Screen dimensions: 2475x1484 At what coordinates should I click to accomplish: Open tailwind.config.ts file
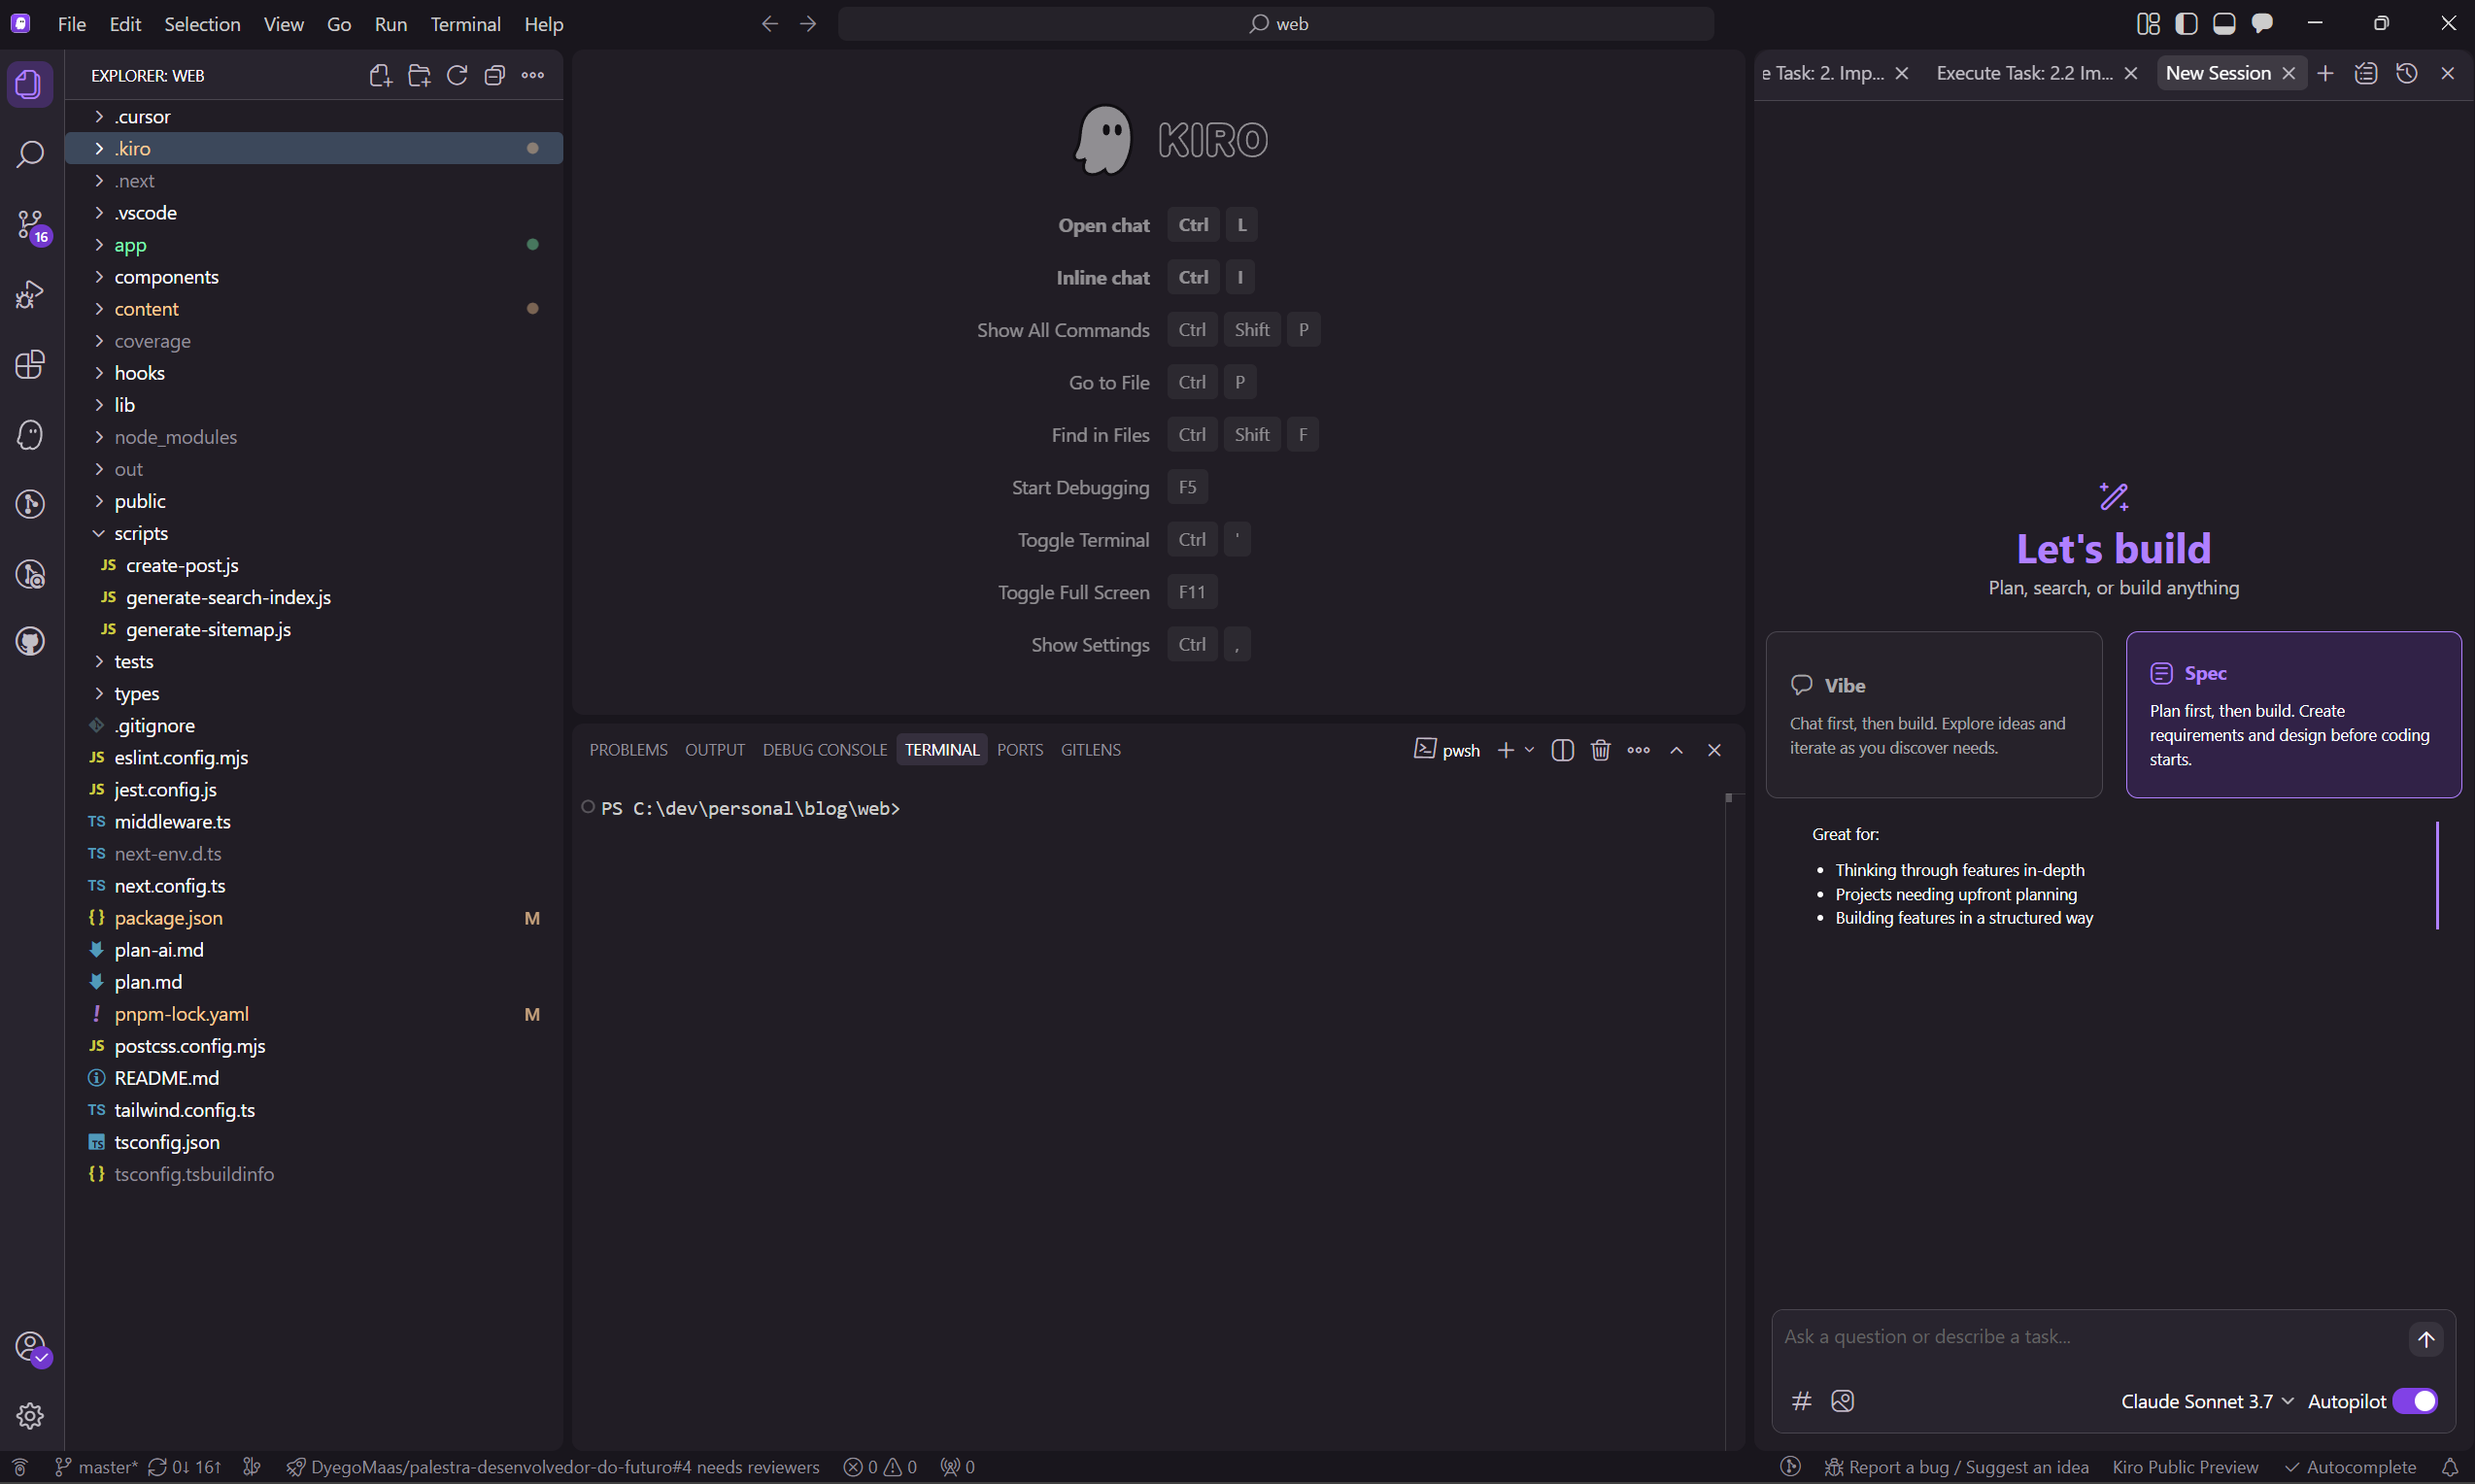[x=314, y=1110]
